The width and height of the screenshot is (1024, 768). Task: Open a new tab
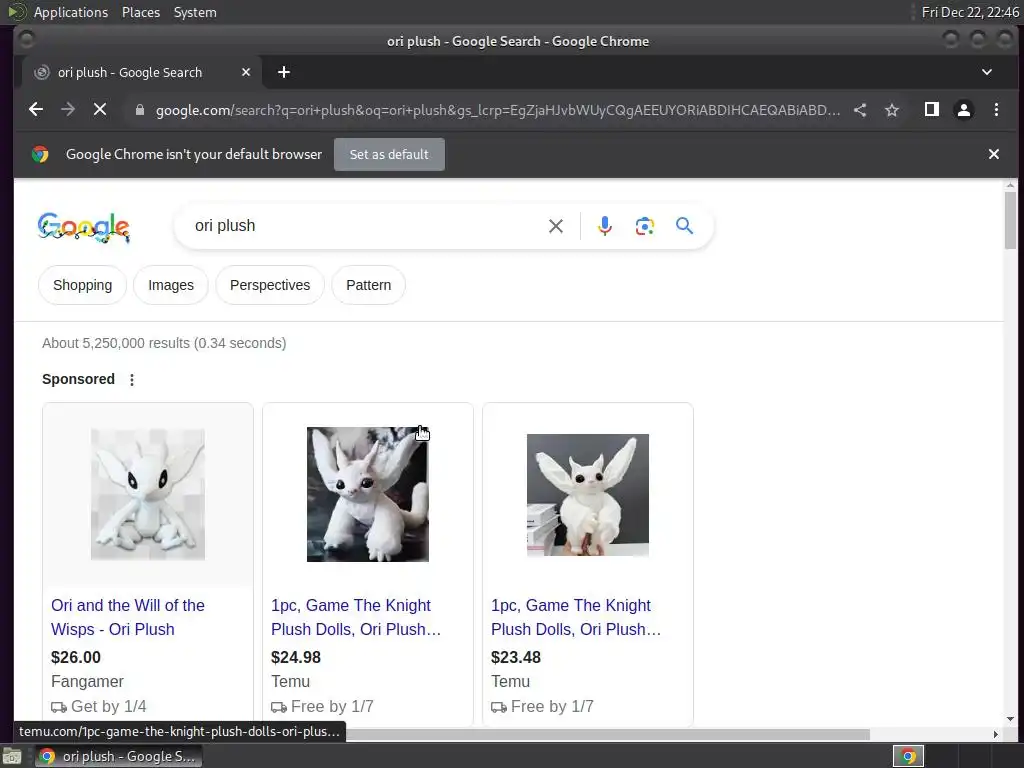(283, 72)
